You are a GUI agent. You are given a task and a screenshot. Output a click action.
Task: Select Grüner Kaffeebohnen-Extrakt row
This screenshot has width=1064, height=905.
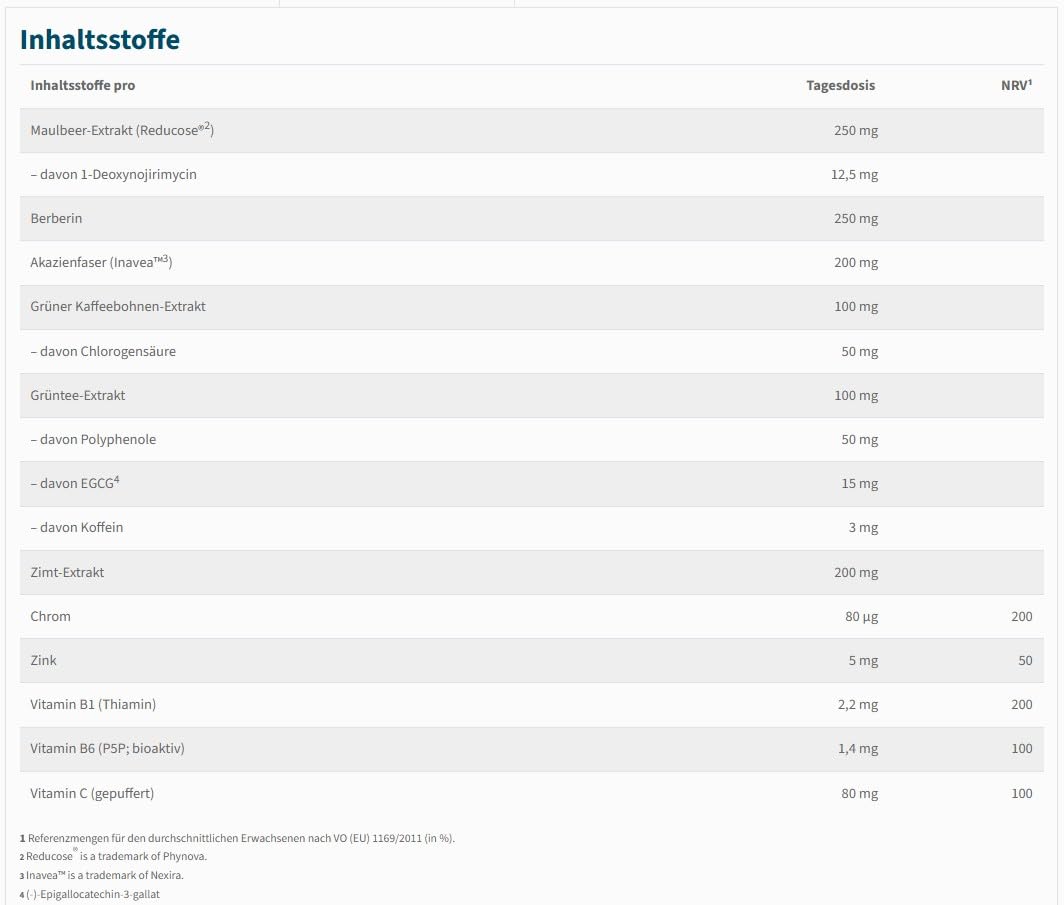(x=531, y=307)
